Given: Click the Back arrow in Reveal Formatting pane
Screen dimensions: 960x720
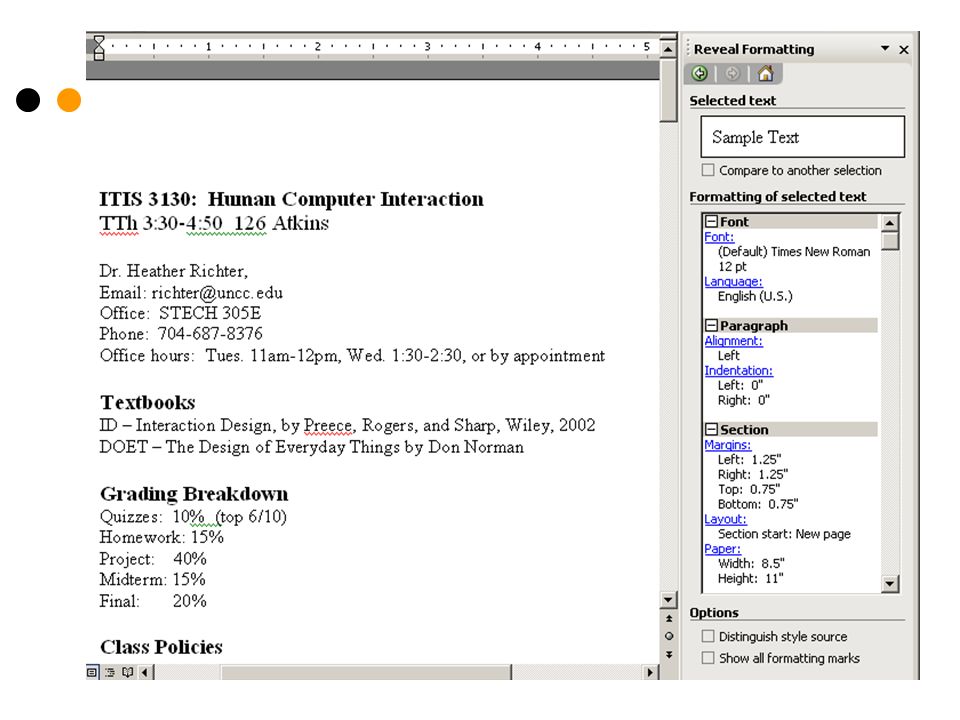Looking at the screenshot, I should 700,73.
